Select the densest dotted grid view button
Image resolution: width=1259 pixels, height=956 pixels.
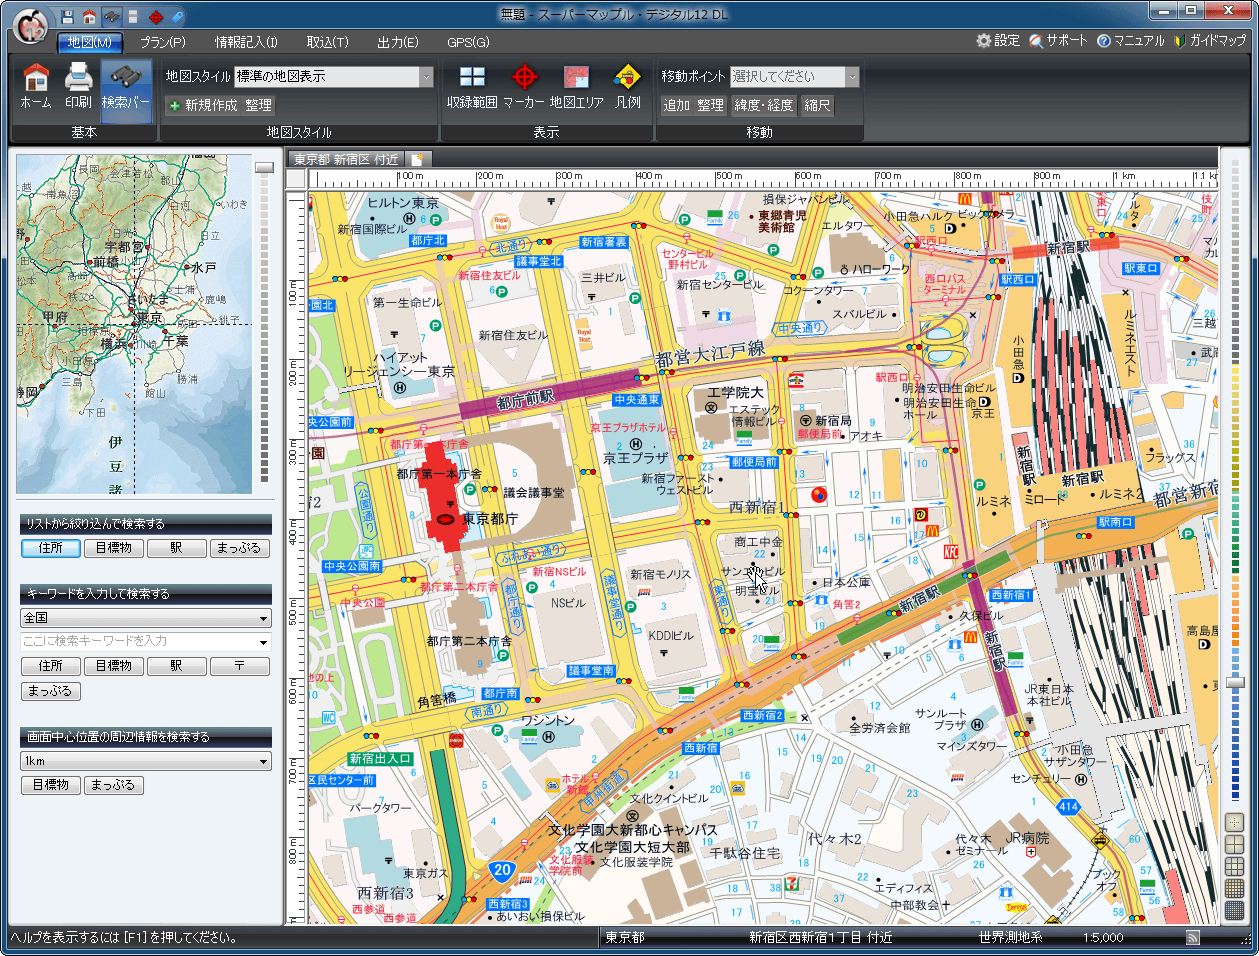[x=1235, y=911]
